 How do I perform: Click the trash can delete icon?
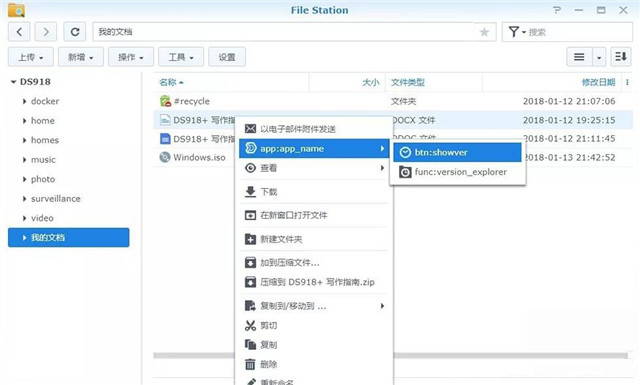pyautogui.click(x=250, y=364)
